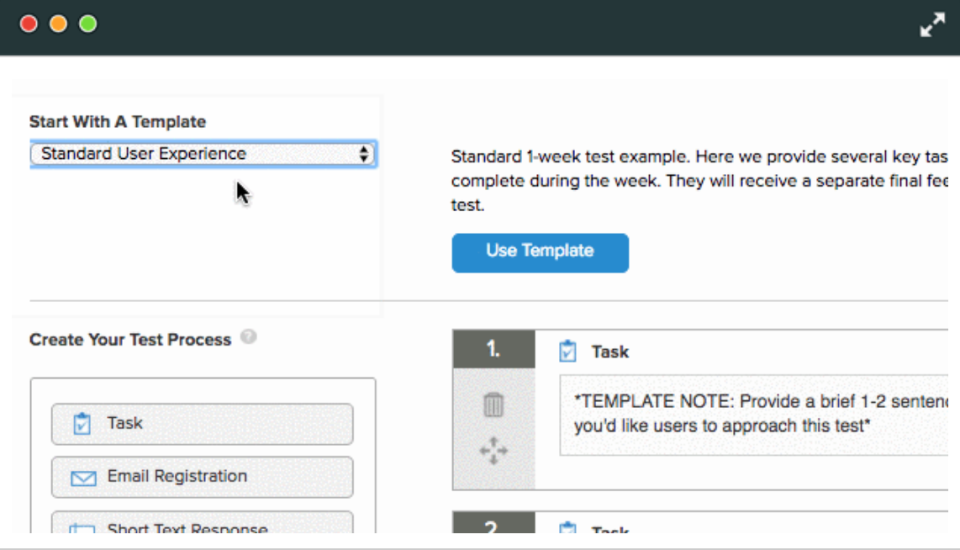960x550 pixels.
Task: Click the clipboard icon in step 1 header
Action: pos(568,351)
